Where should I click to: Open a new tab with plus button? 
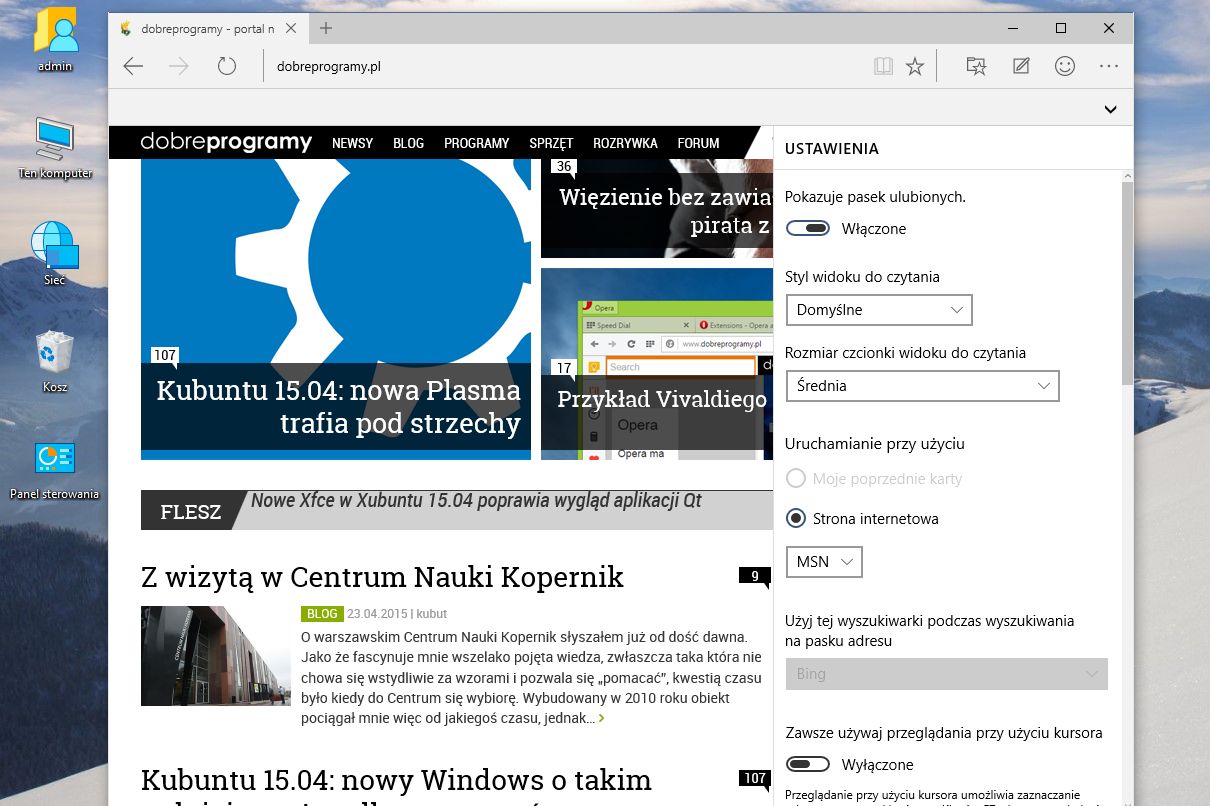326,28
